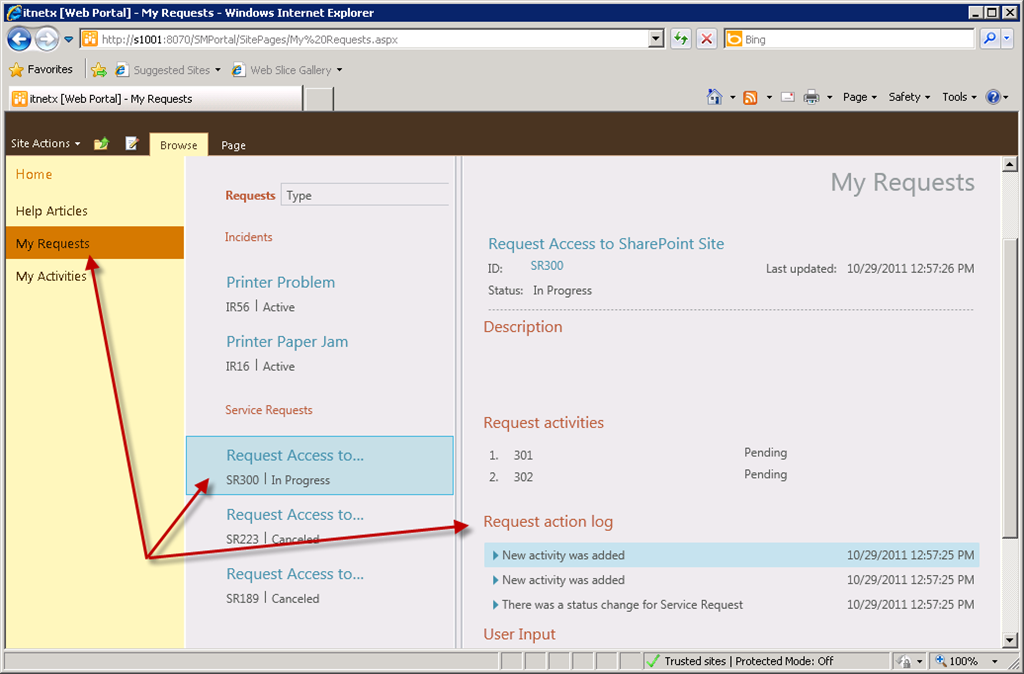Open the Safety menu dropdown
Viewport: 1024px width, 674px height.
click(909, 97)
